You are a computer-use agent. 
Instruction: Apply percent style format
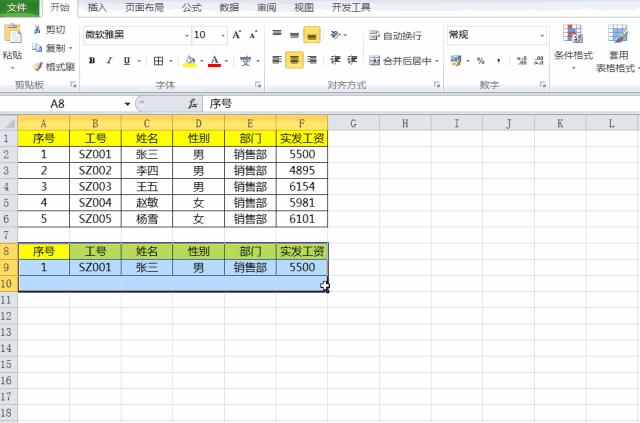point(481,61)
